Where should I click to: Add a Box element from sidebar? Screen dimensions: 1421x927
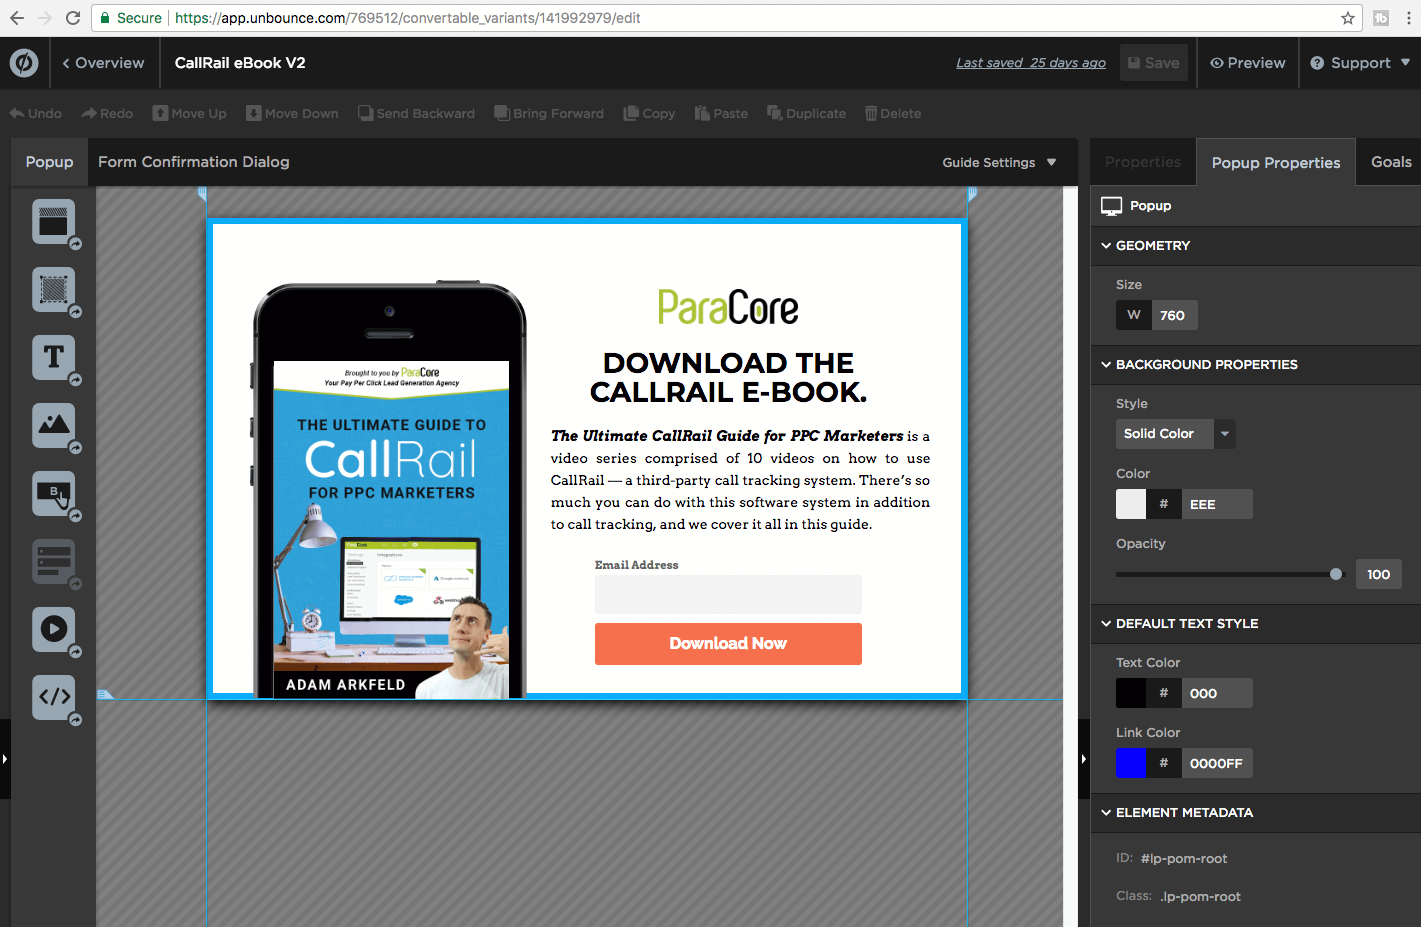click(54, 290)
